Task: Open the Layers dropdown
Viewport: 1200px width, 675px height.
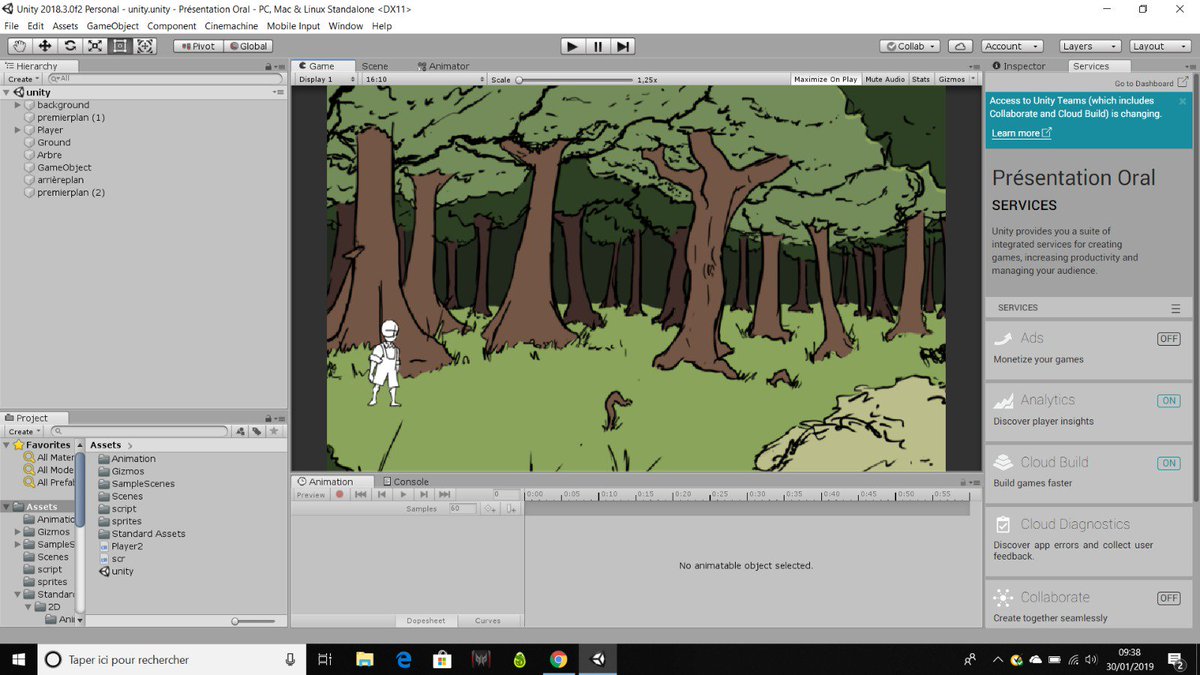Action: 1089,46
